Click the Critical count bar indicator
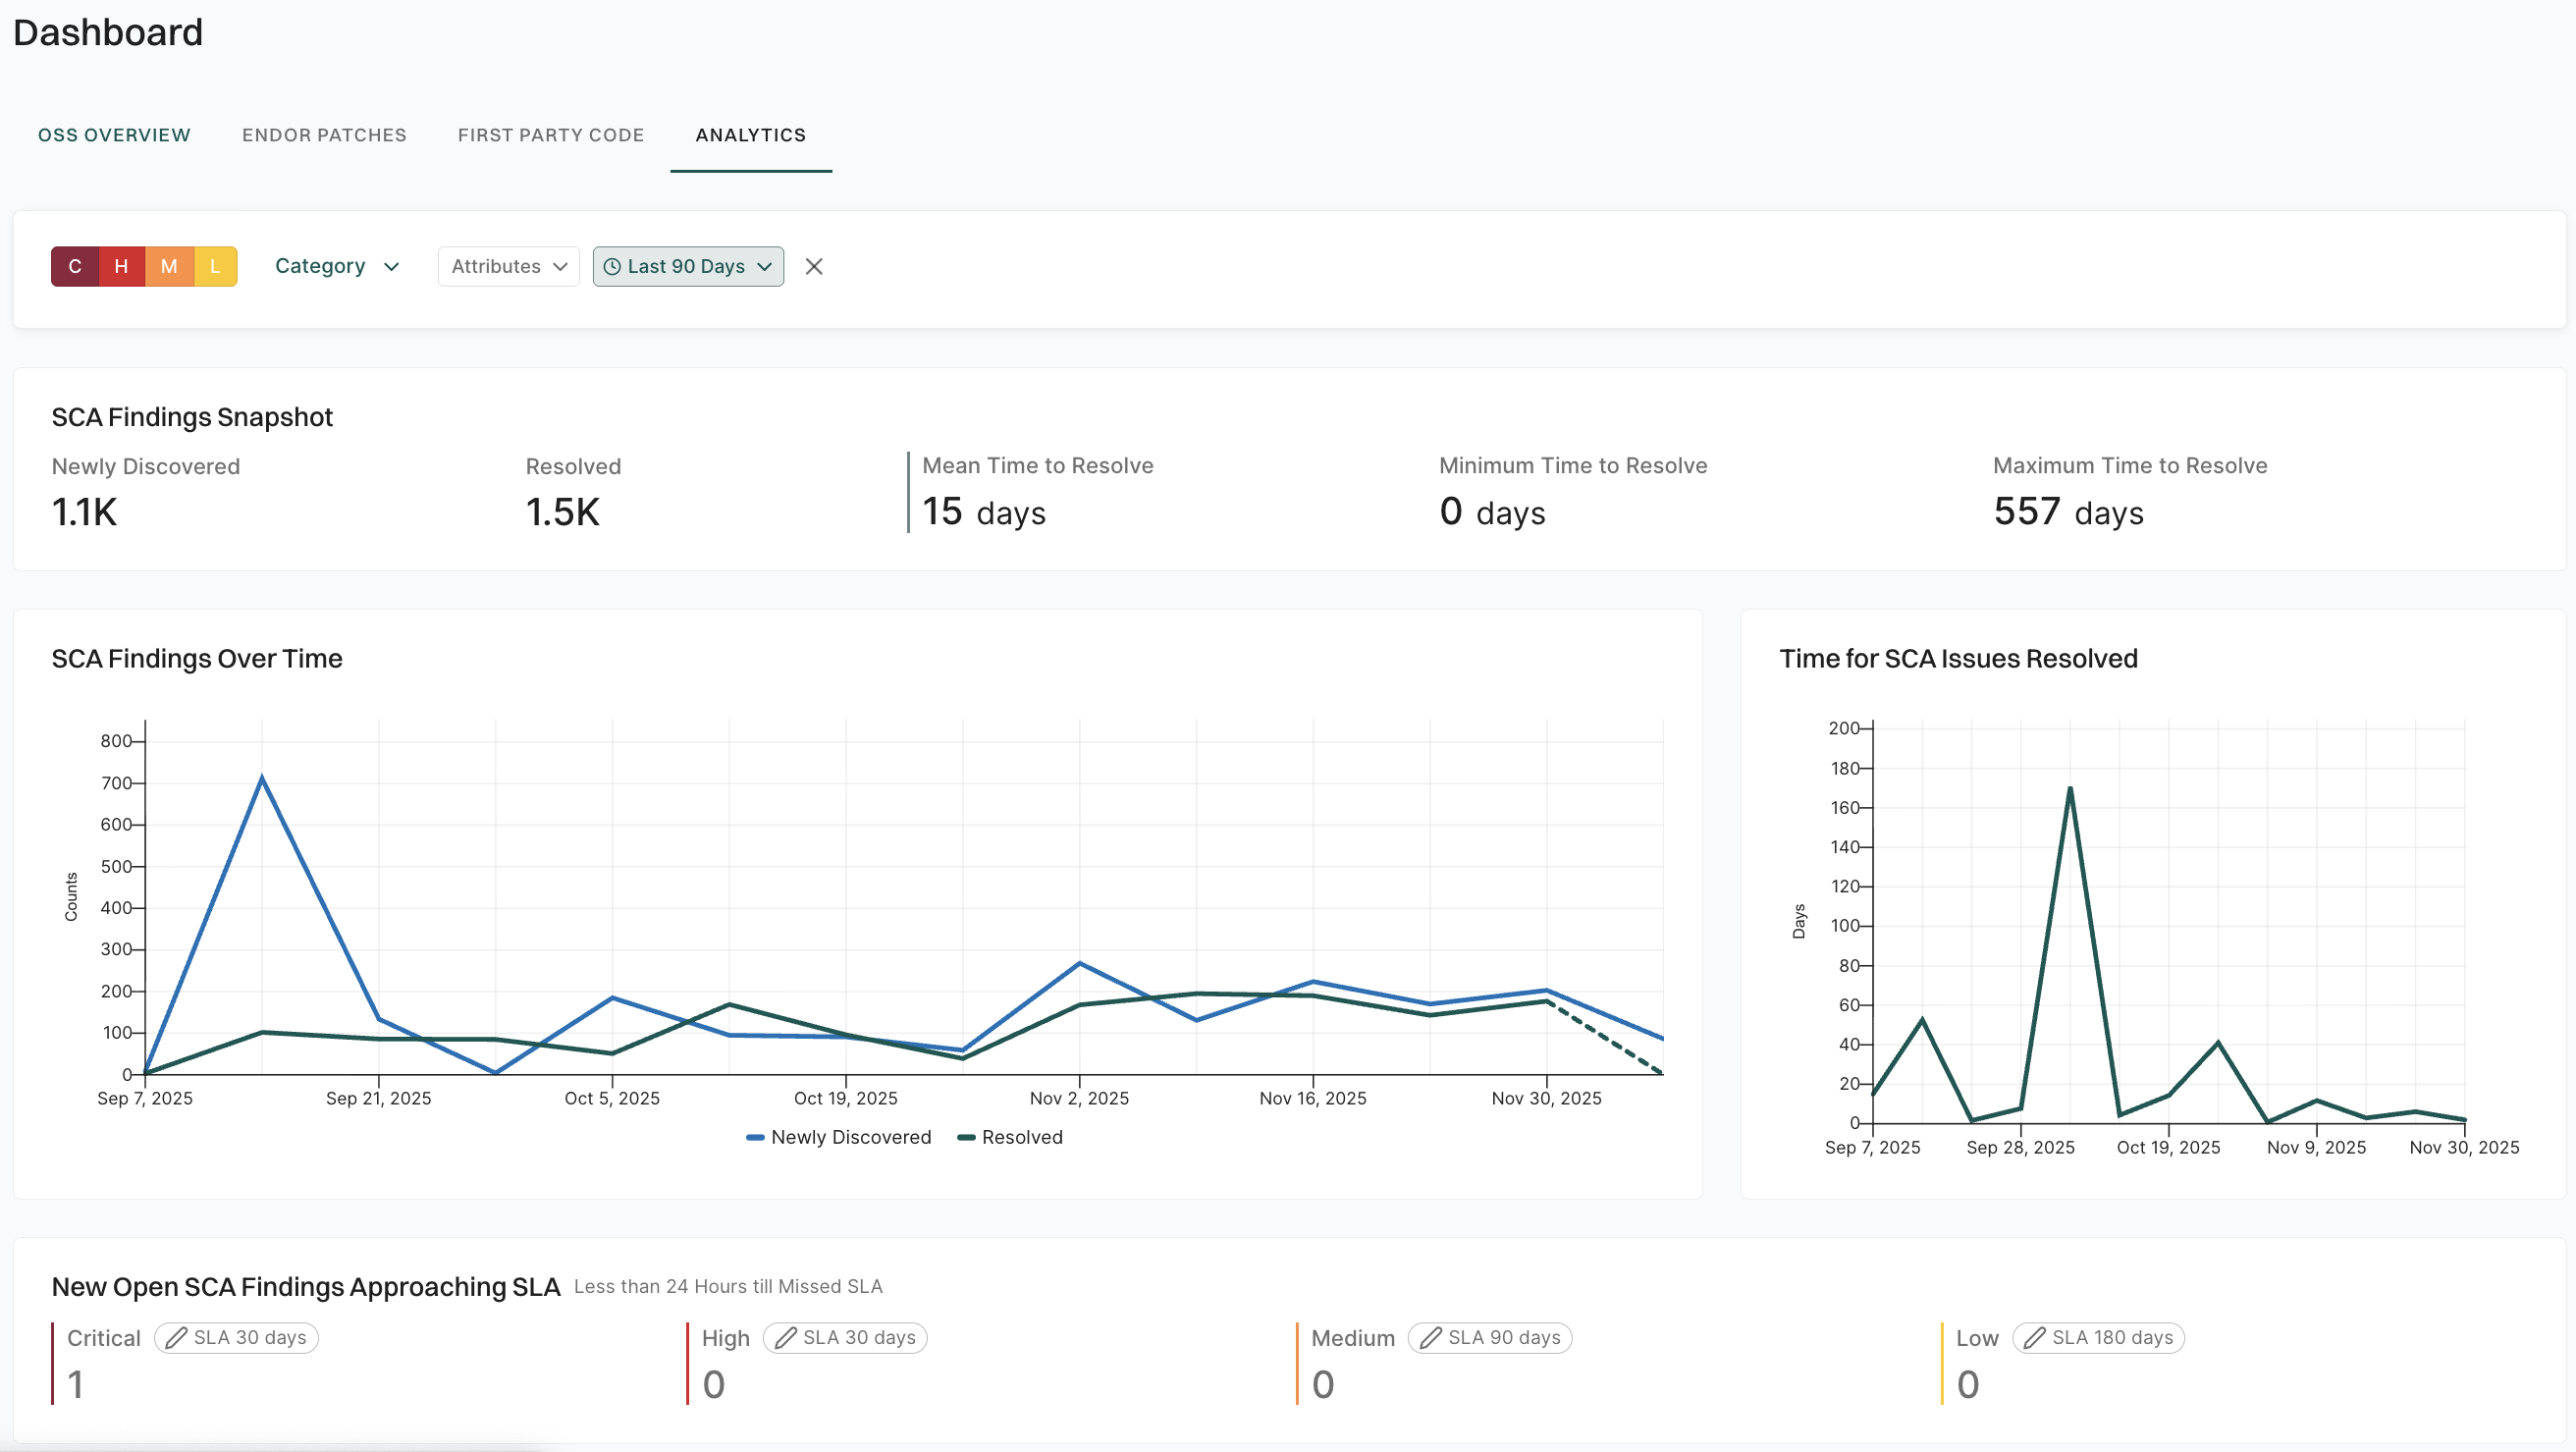This screenshot has width=2576, height=1452. 52,1364
